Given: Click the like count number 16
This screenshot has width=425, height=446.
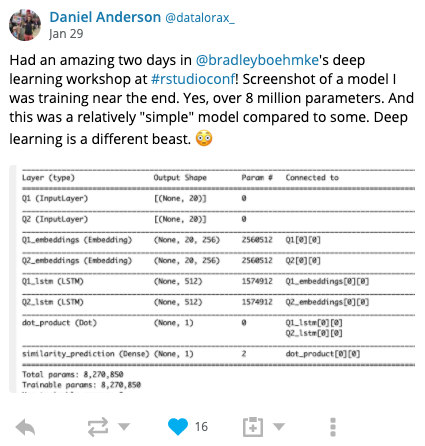Looking at the screenshot, I should click(201, 427).
